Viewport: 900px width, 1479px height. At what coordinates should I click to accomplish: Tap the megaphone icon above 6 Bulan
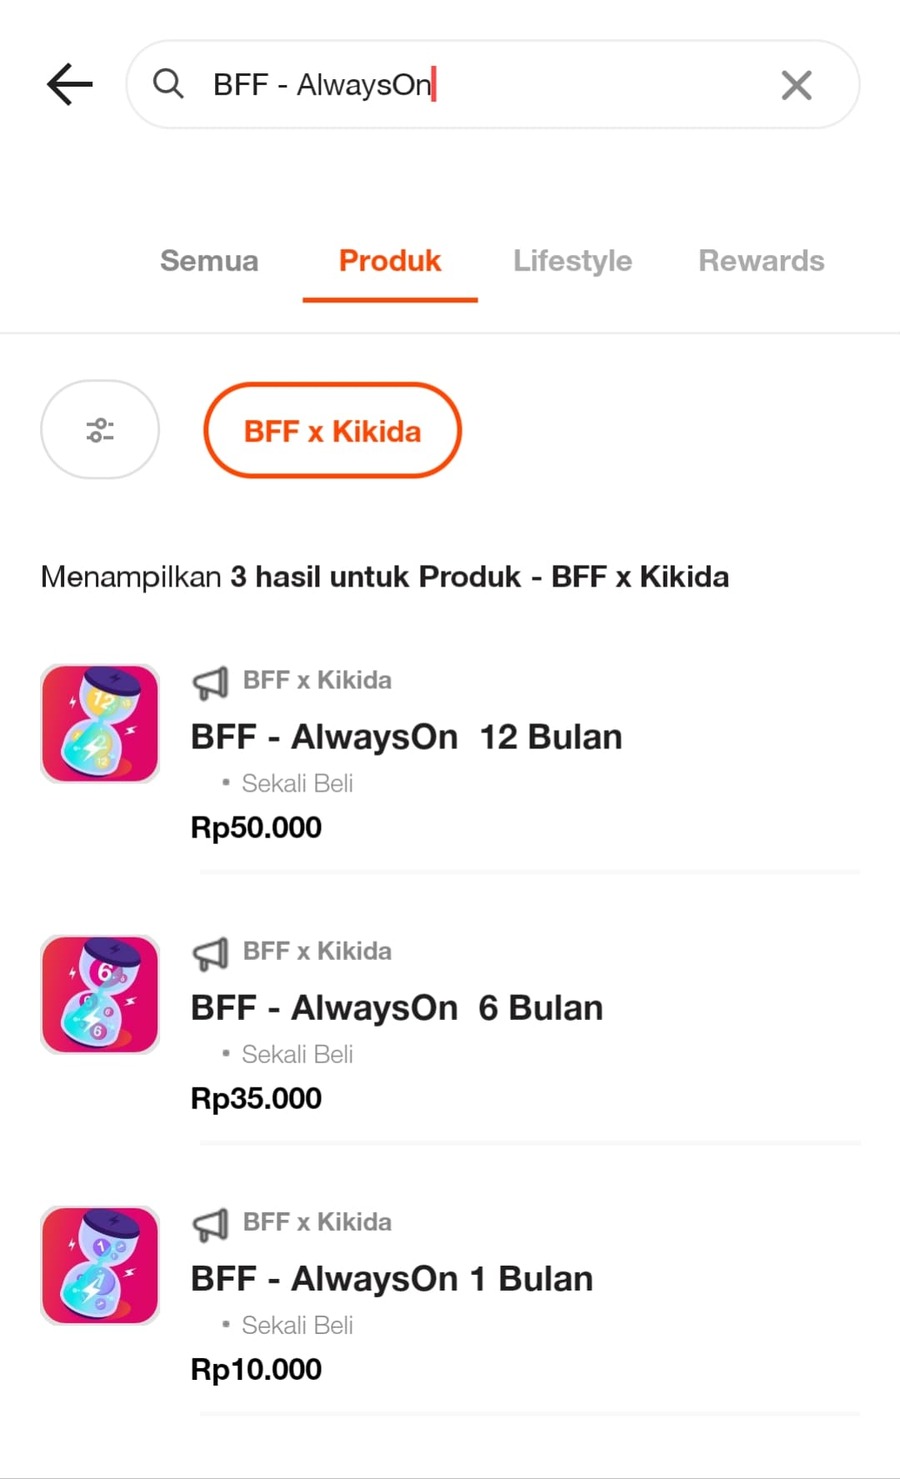click(210, 953)
